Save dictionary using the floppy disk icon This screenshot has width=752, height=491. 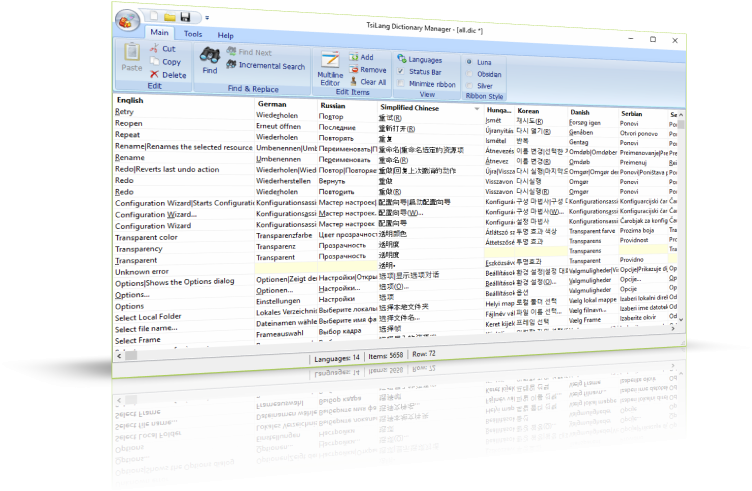coord(185,17)
